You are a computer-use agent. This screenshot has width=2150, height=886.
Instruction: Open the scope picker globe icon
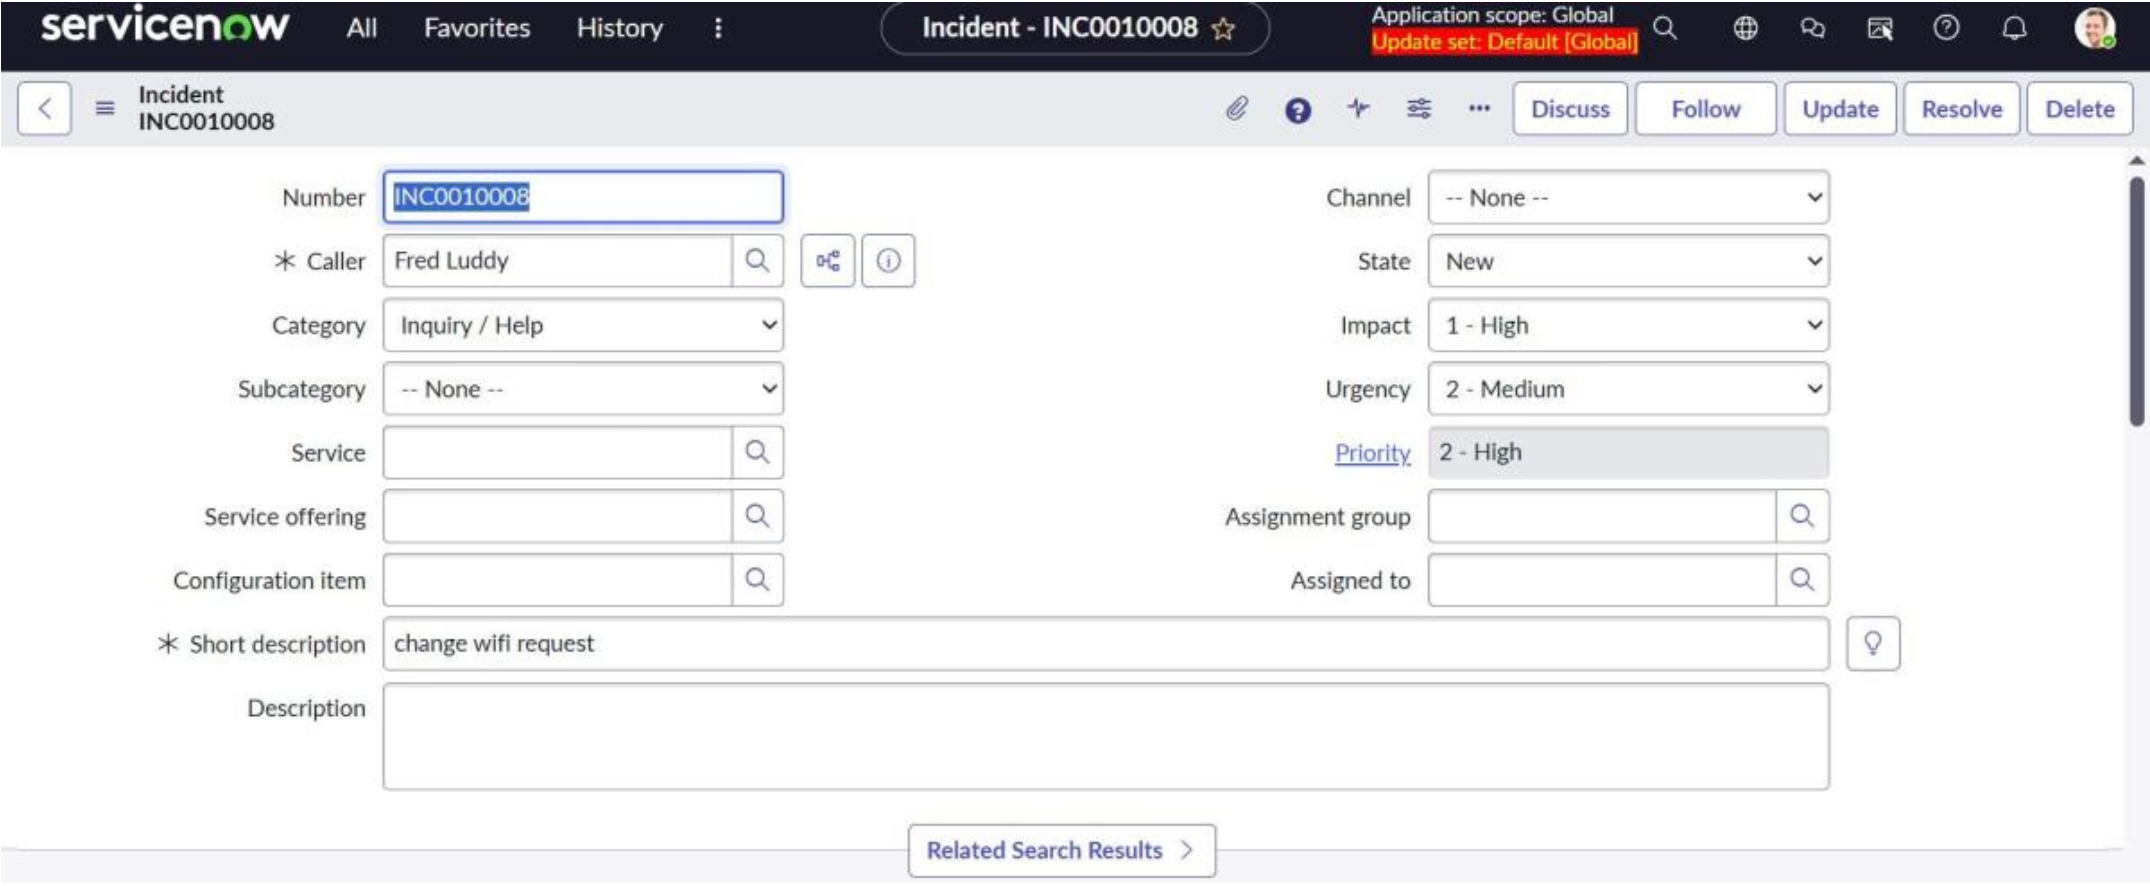pos(1745,28)
